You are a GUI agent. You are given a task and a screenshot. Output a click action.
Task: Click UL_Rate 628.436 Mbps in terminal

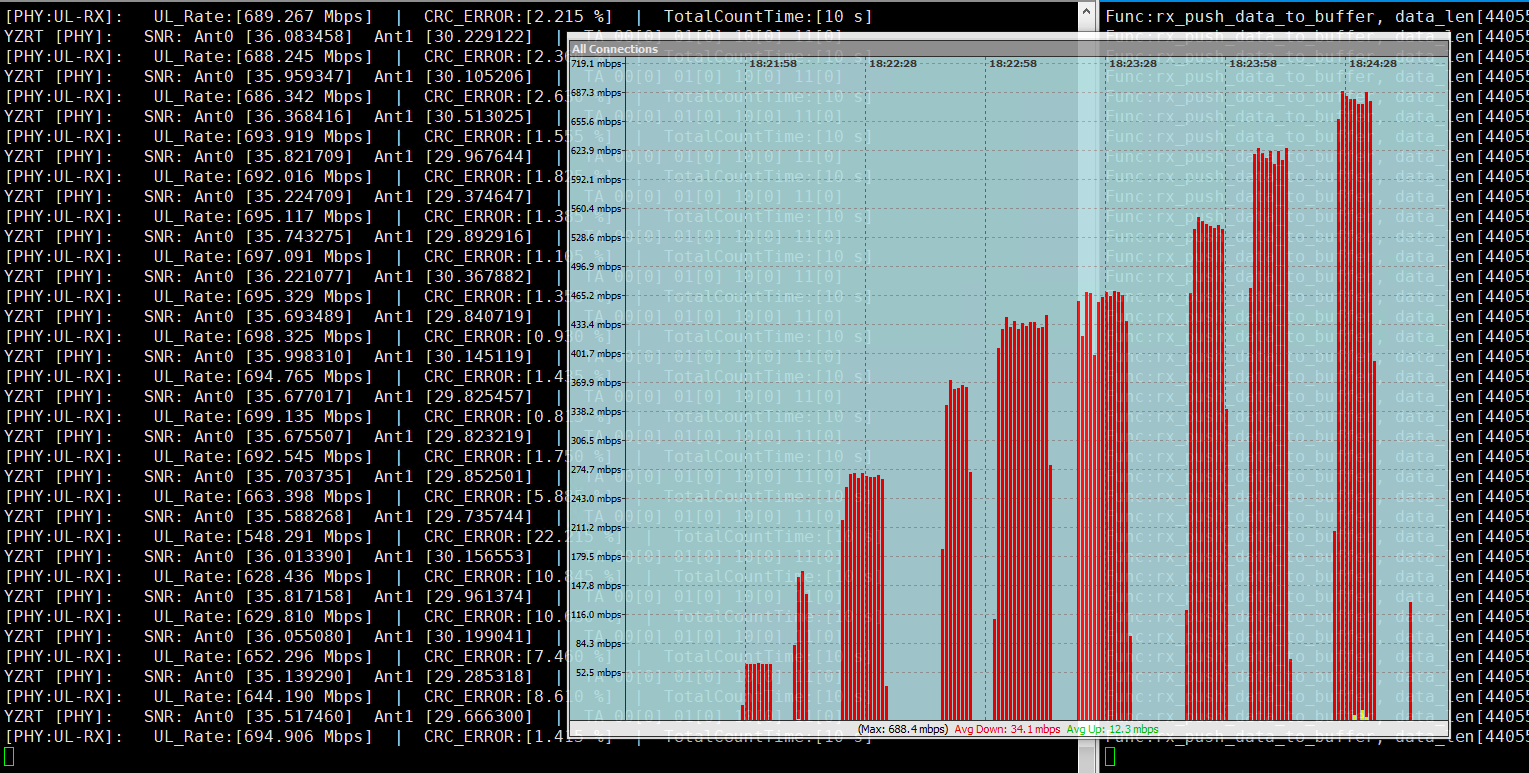[x=263, y=576]
